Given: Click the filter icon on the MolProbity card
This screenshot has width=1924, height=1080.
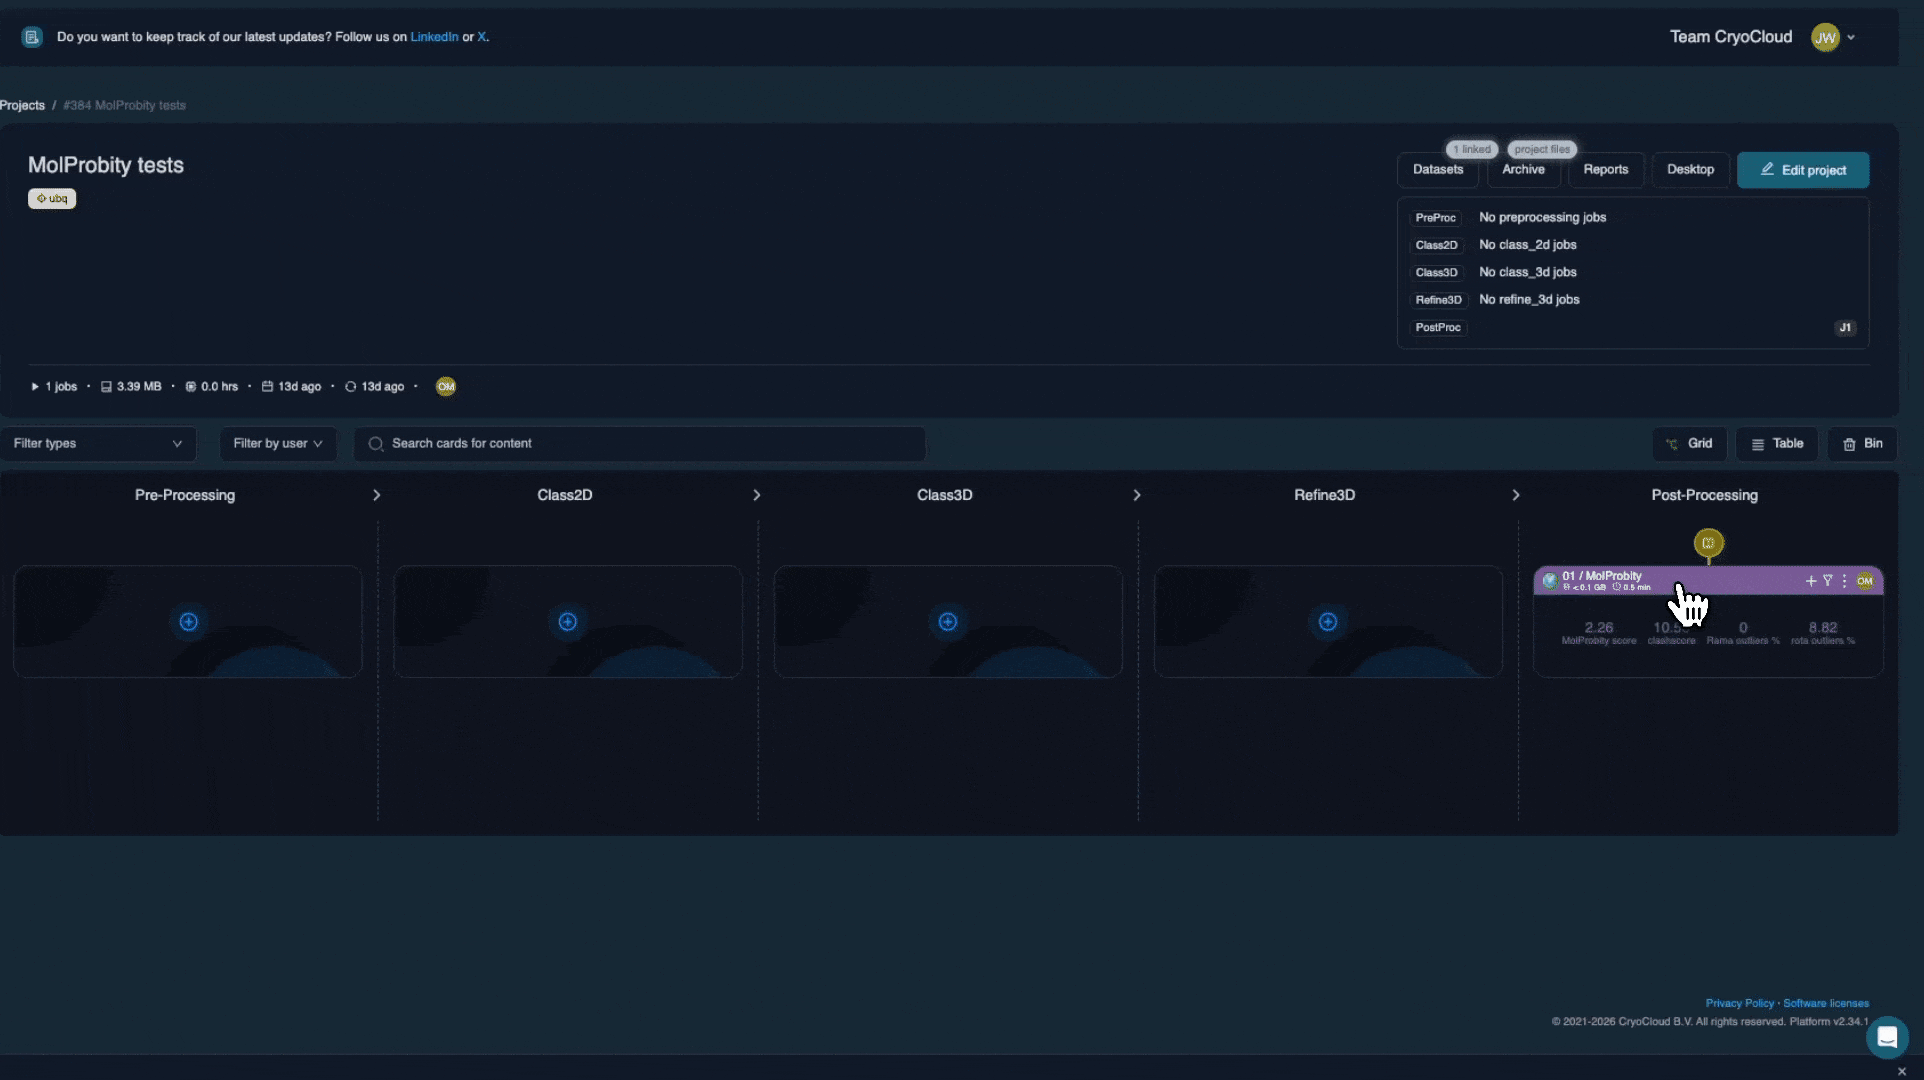Looking at the screenshot, I should [x=1828, y=581].
